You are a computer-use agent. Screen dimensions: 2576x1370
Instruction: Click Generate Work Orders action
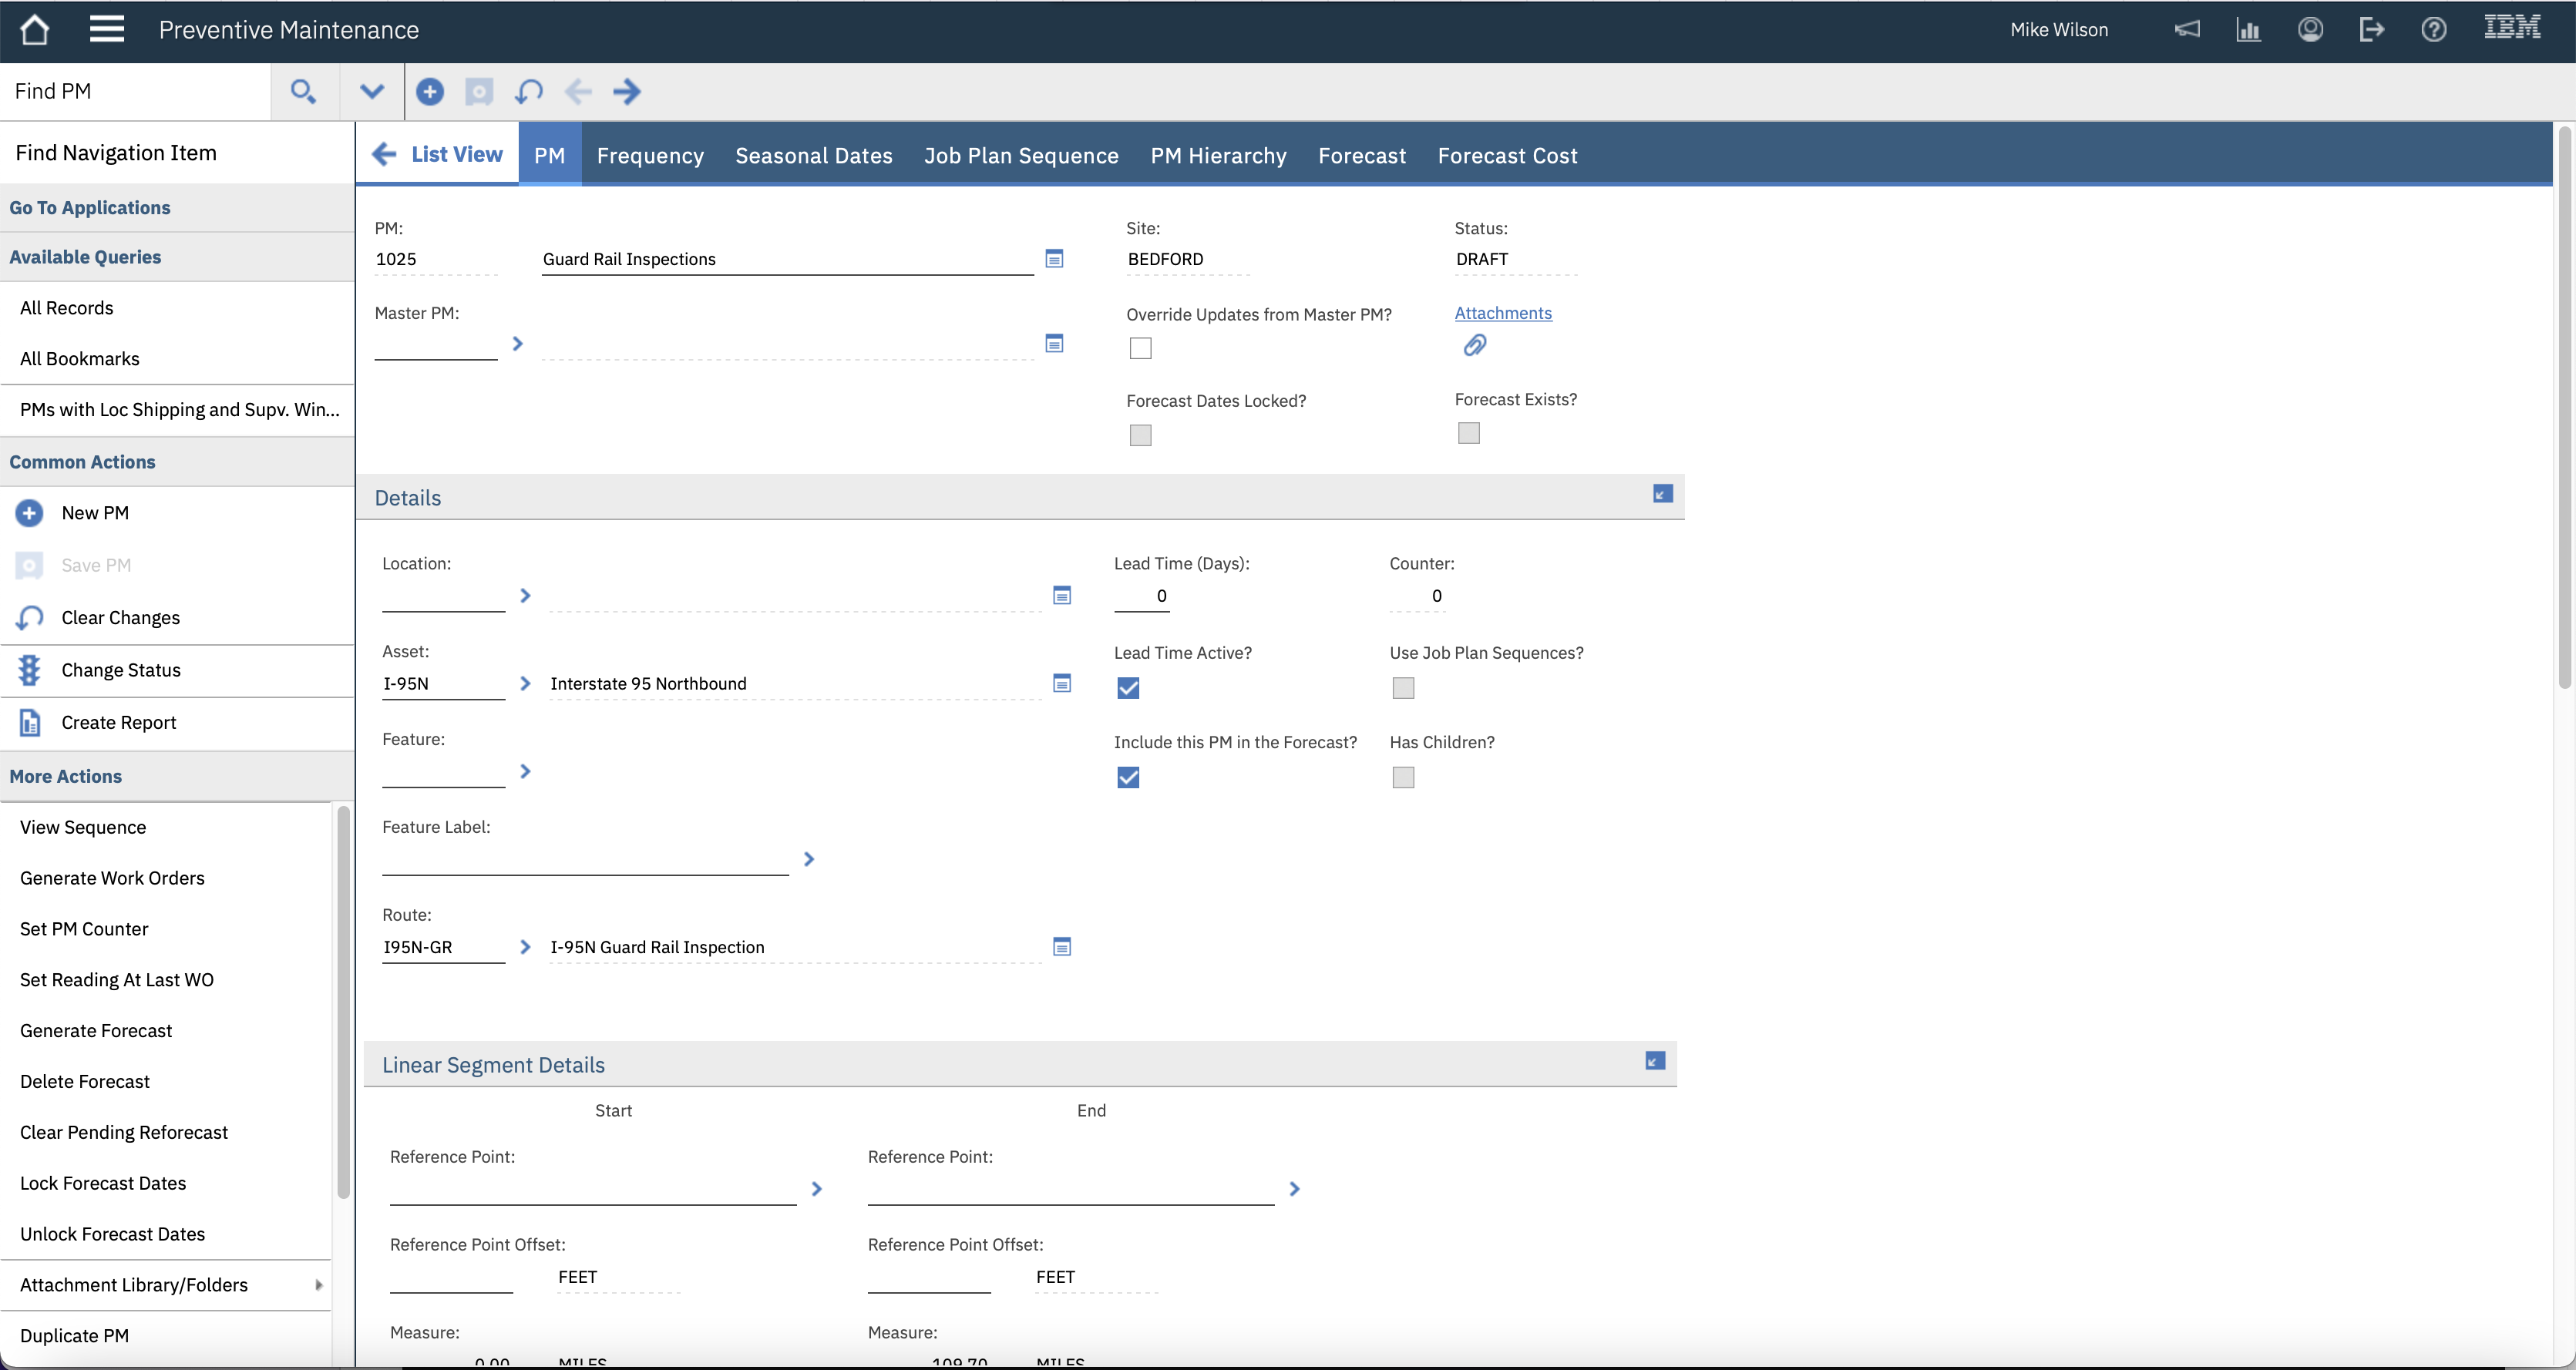112,878
